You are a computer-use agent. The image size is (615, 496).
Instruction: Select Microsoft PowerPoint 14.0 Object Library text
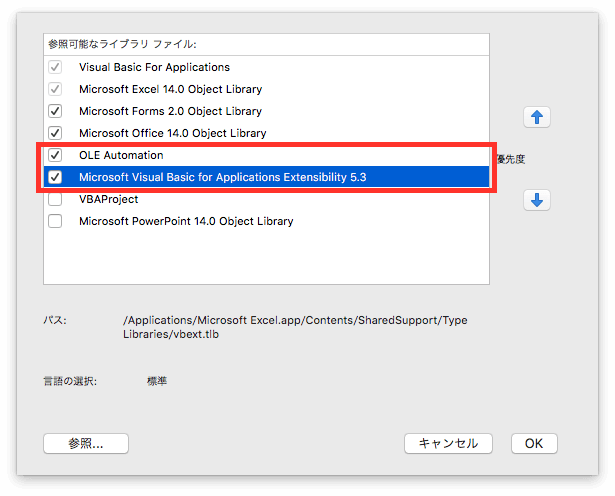186,221
